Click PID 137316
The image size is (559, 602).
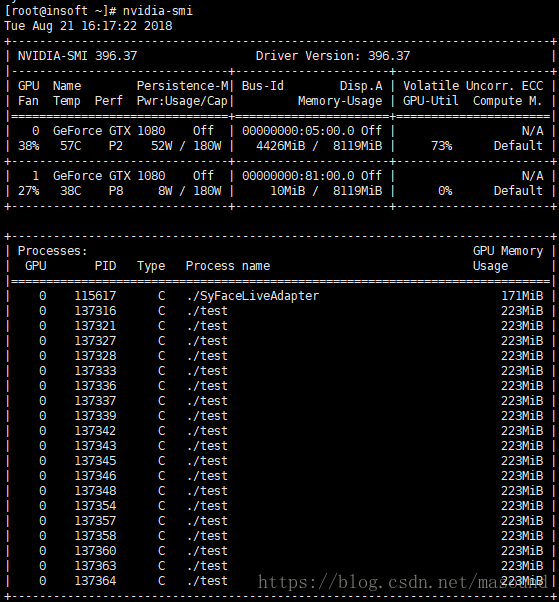coord(95,311)
